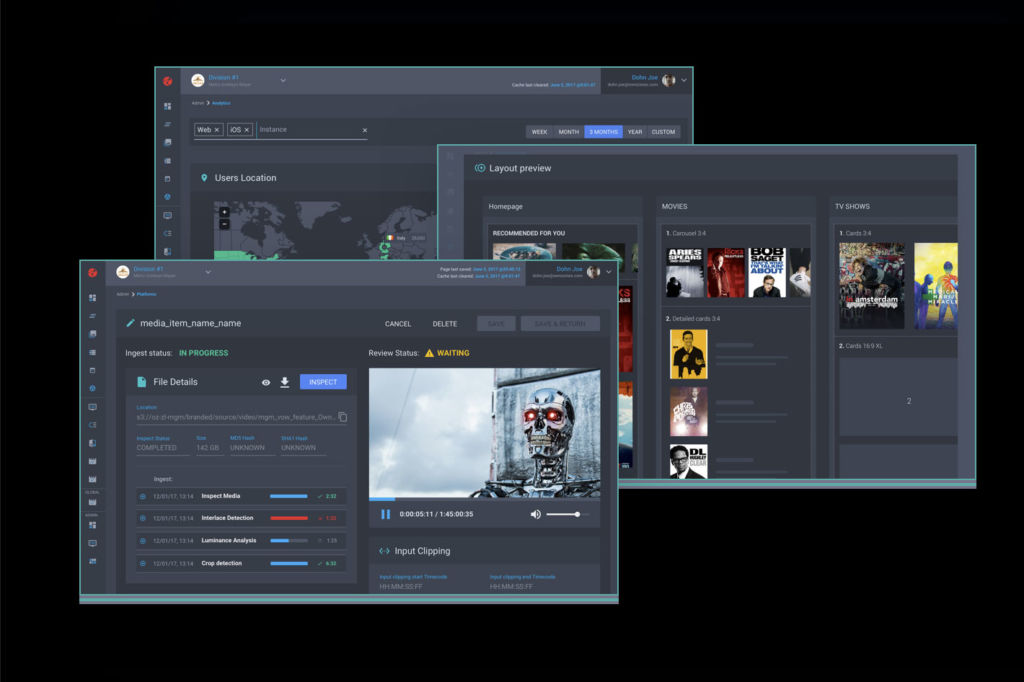Click the second sidebar icon in the front window, under the dashboard grid
Screen dimensions: 1024x682
click(x=93, y=316)
